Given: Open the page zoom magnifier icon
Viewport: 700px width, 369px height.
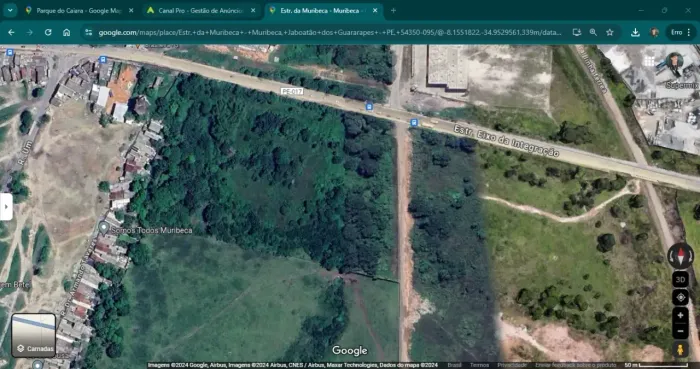Looking at the screenshot, I should tap(593, 32).
